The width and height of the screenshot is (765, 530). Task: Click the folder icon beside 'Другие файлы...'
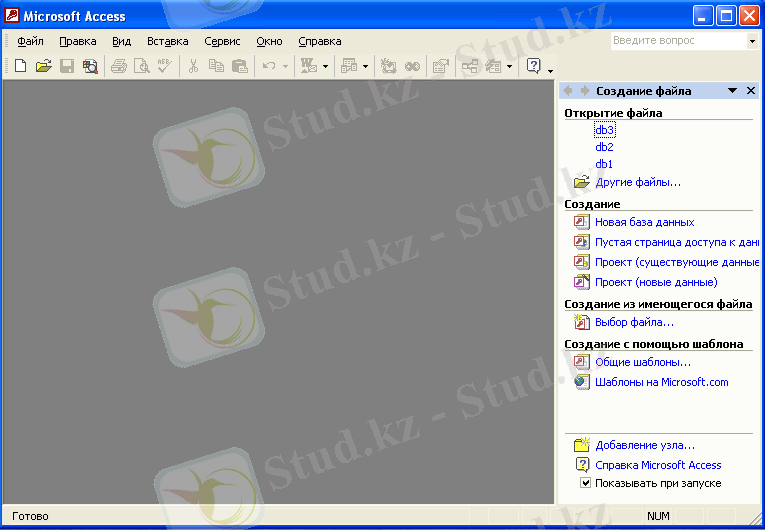pyautogui.click(x=582, y=182)
